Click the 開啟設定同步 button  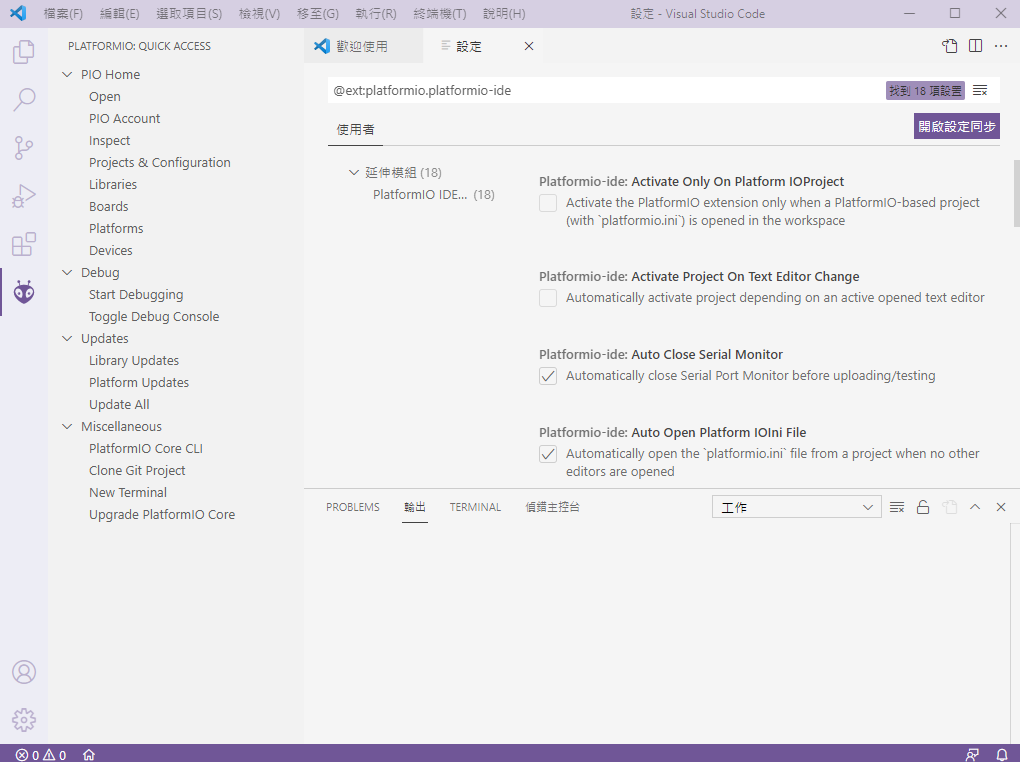point(956,126)
